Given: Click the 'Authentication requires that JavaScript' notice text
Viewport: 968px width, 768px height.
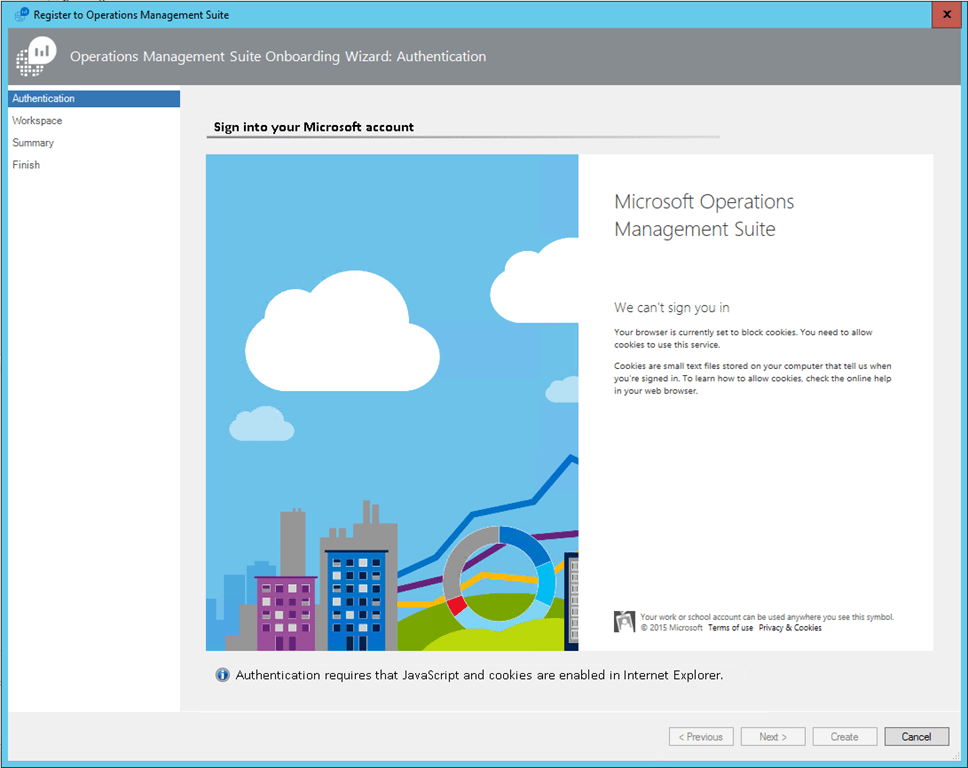Looking at the screenshot, I should coord(479,675).
